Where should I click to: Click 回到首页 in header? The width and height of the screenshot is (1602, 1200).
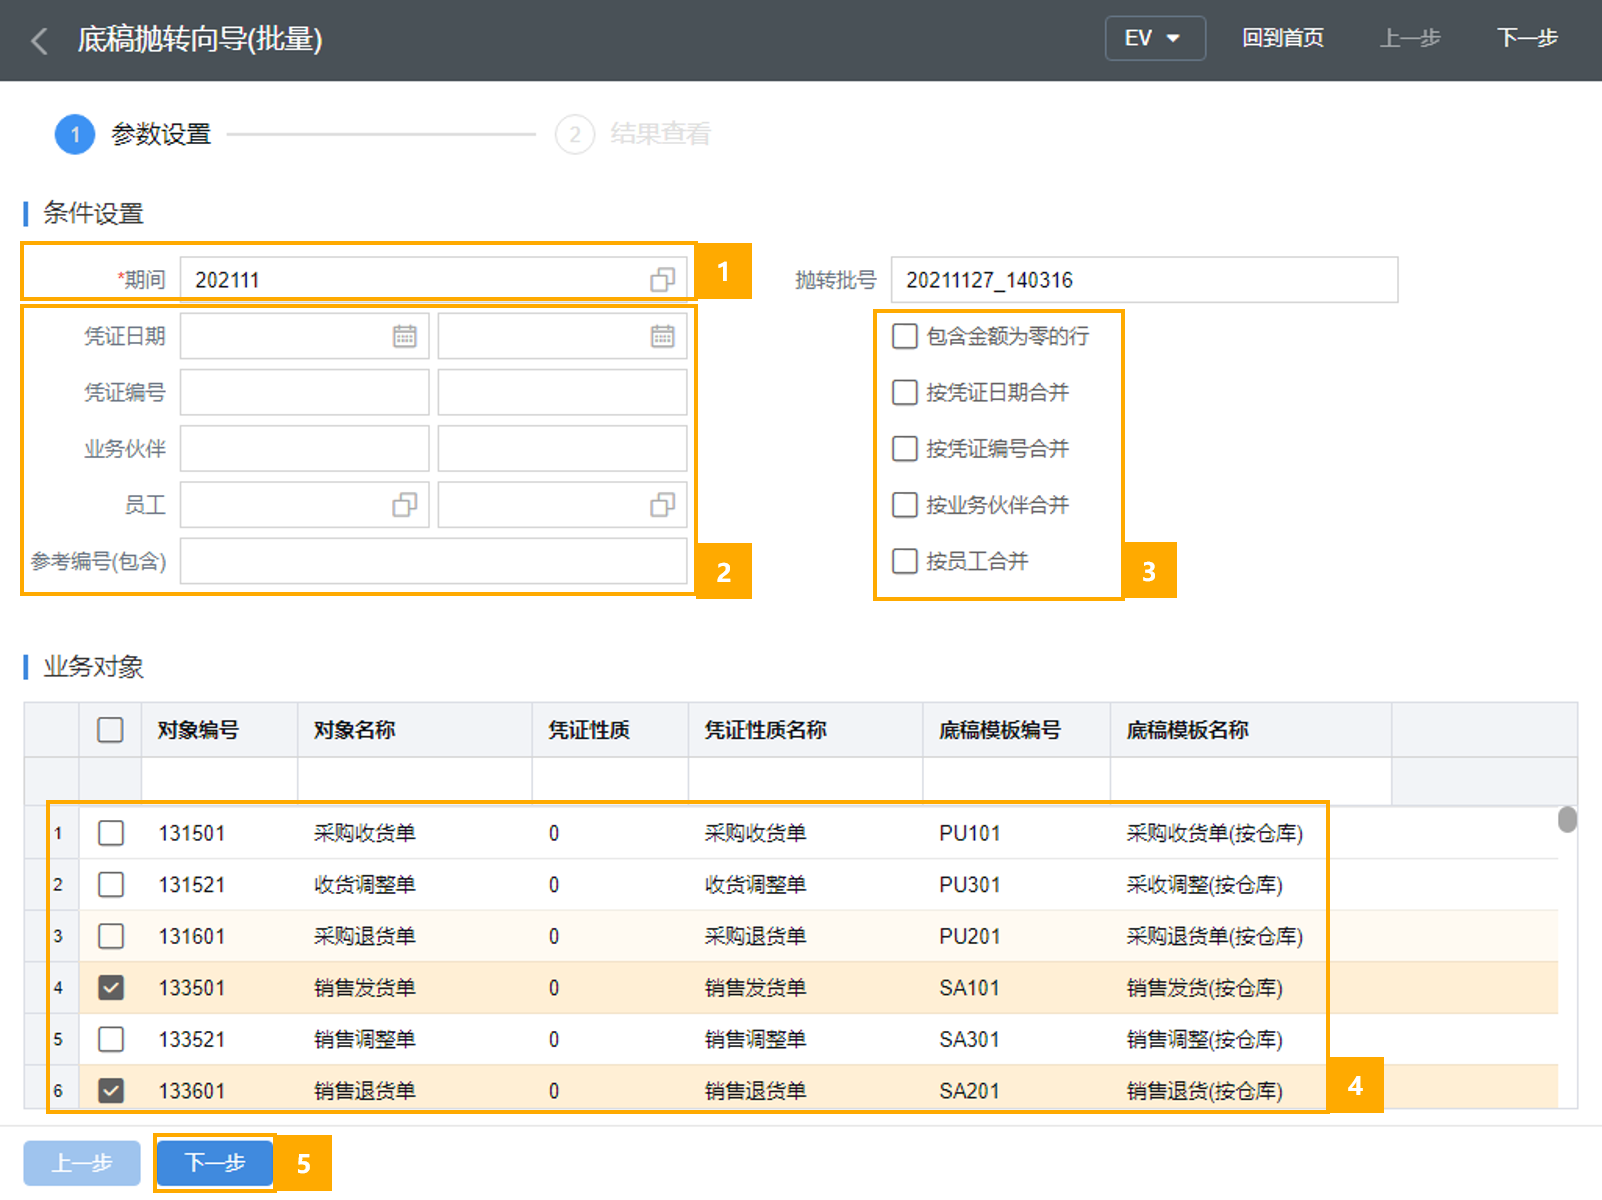point(1283,38)
